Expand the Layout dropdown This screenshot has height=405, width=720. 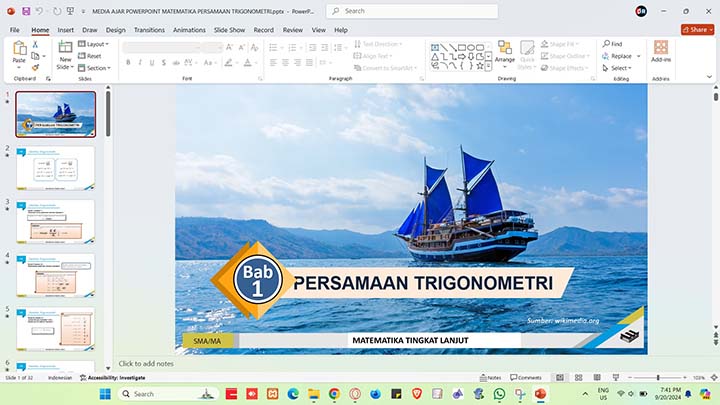[94, 44]
